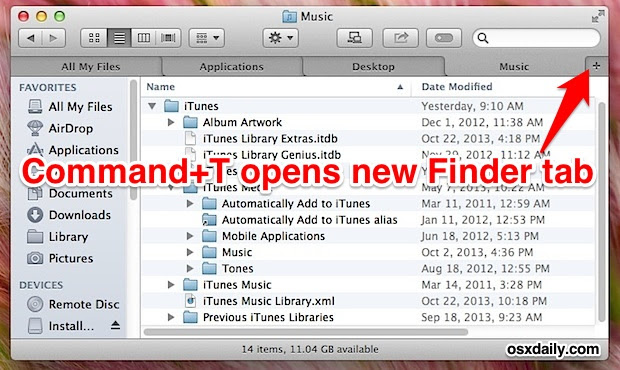
Task: Eject the Install disk
Action: pyautogui.click(x=115, y=325)
